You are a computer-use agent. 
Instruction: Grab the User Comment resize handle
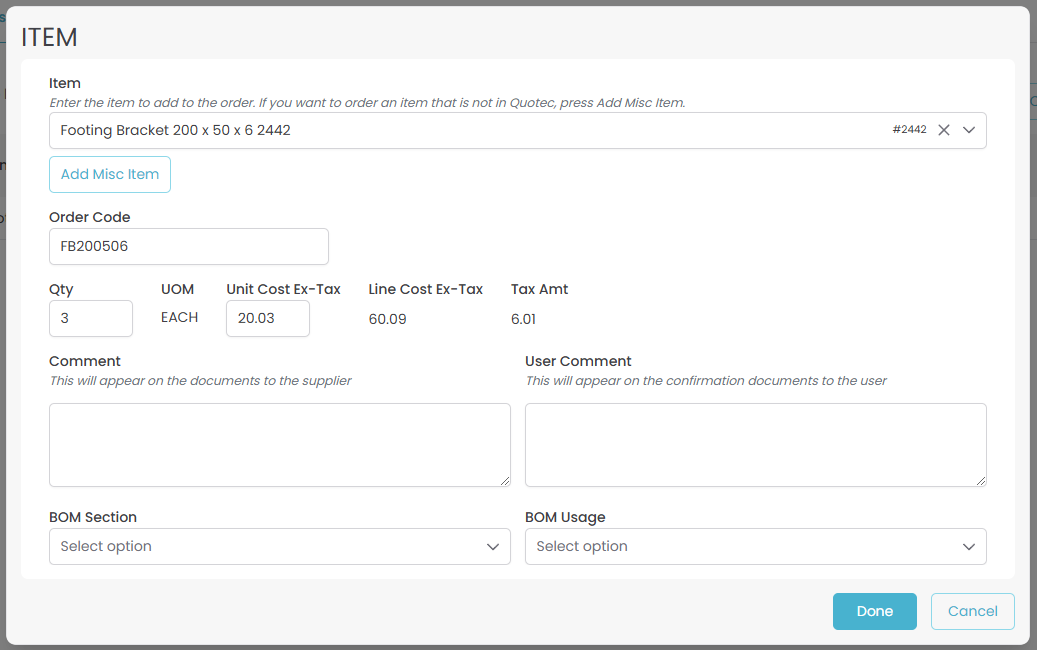tap(981, 481)
